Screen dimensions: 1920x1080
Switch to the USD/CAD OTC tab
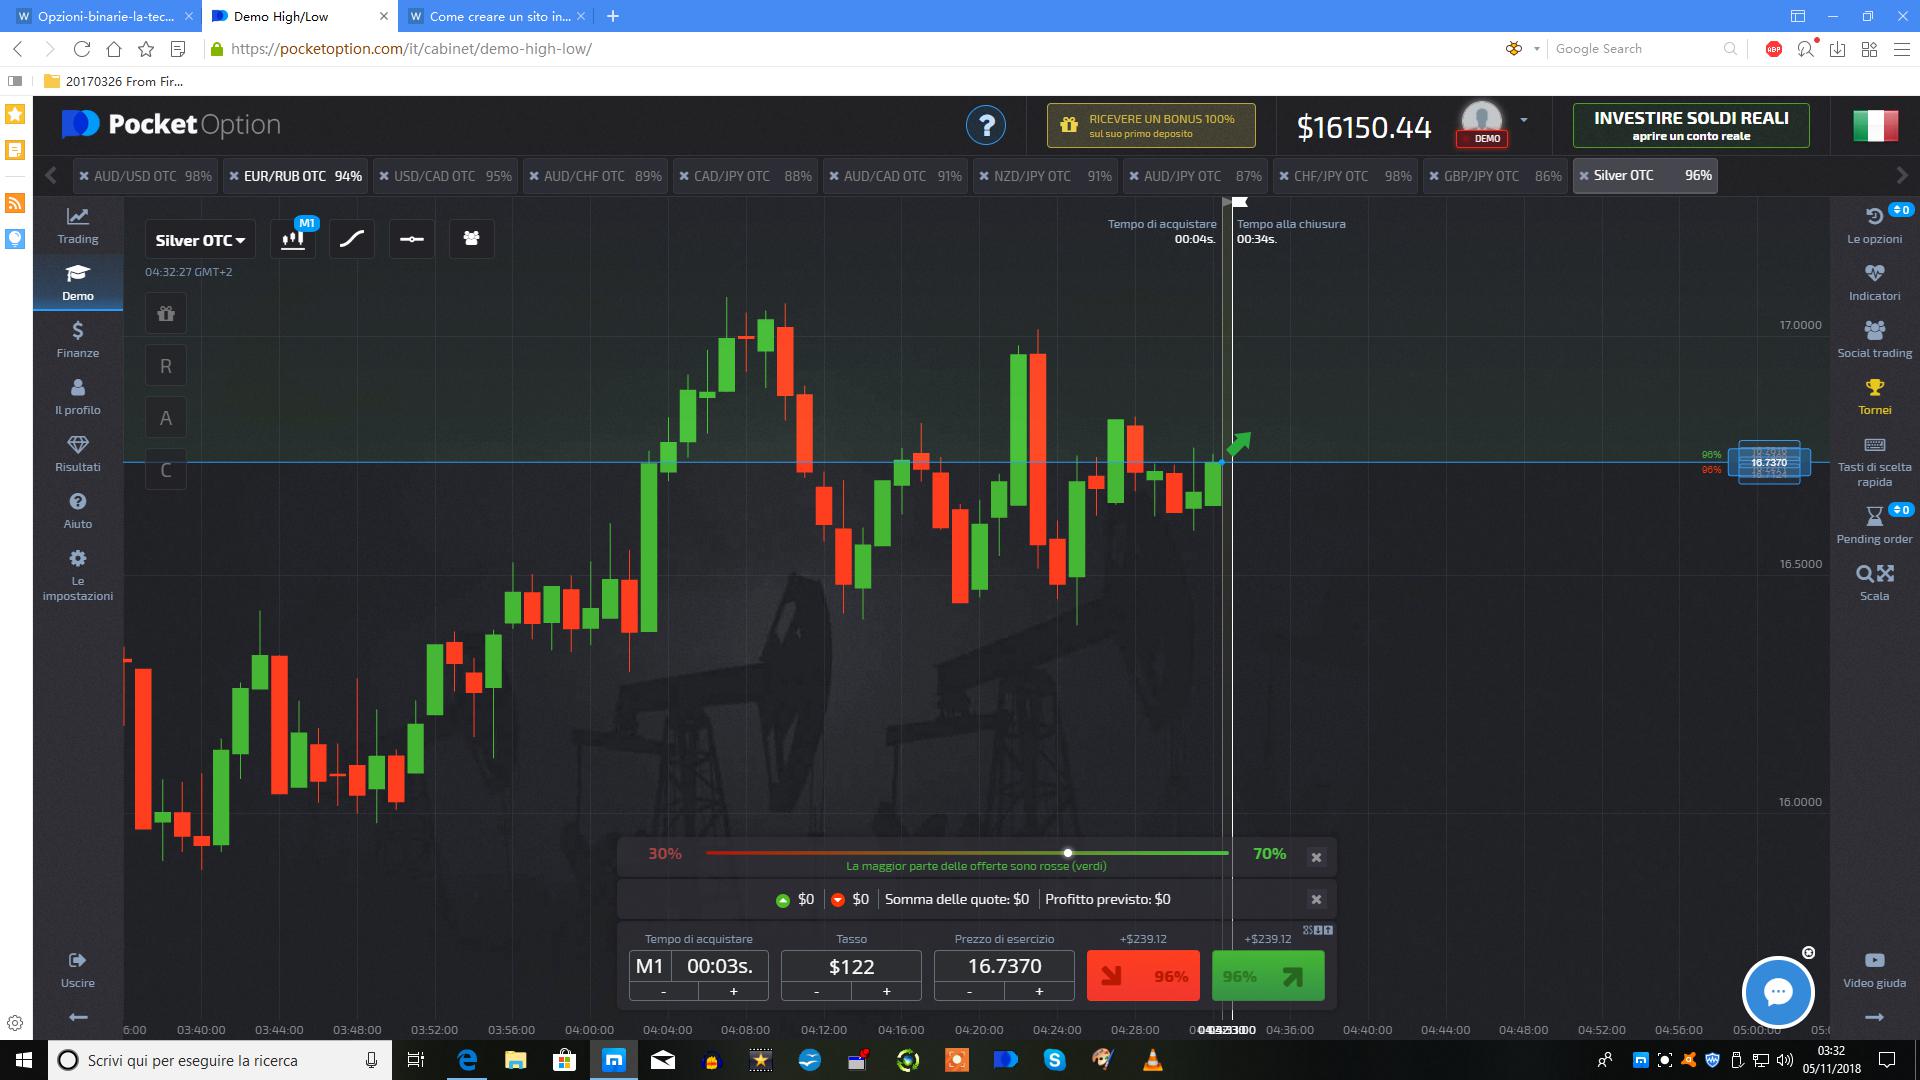click(x=446, y=176)
